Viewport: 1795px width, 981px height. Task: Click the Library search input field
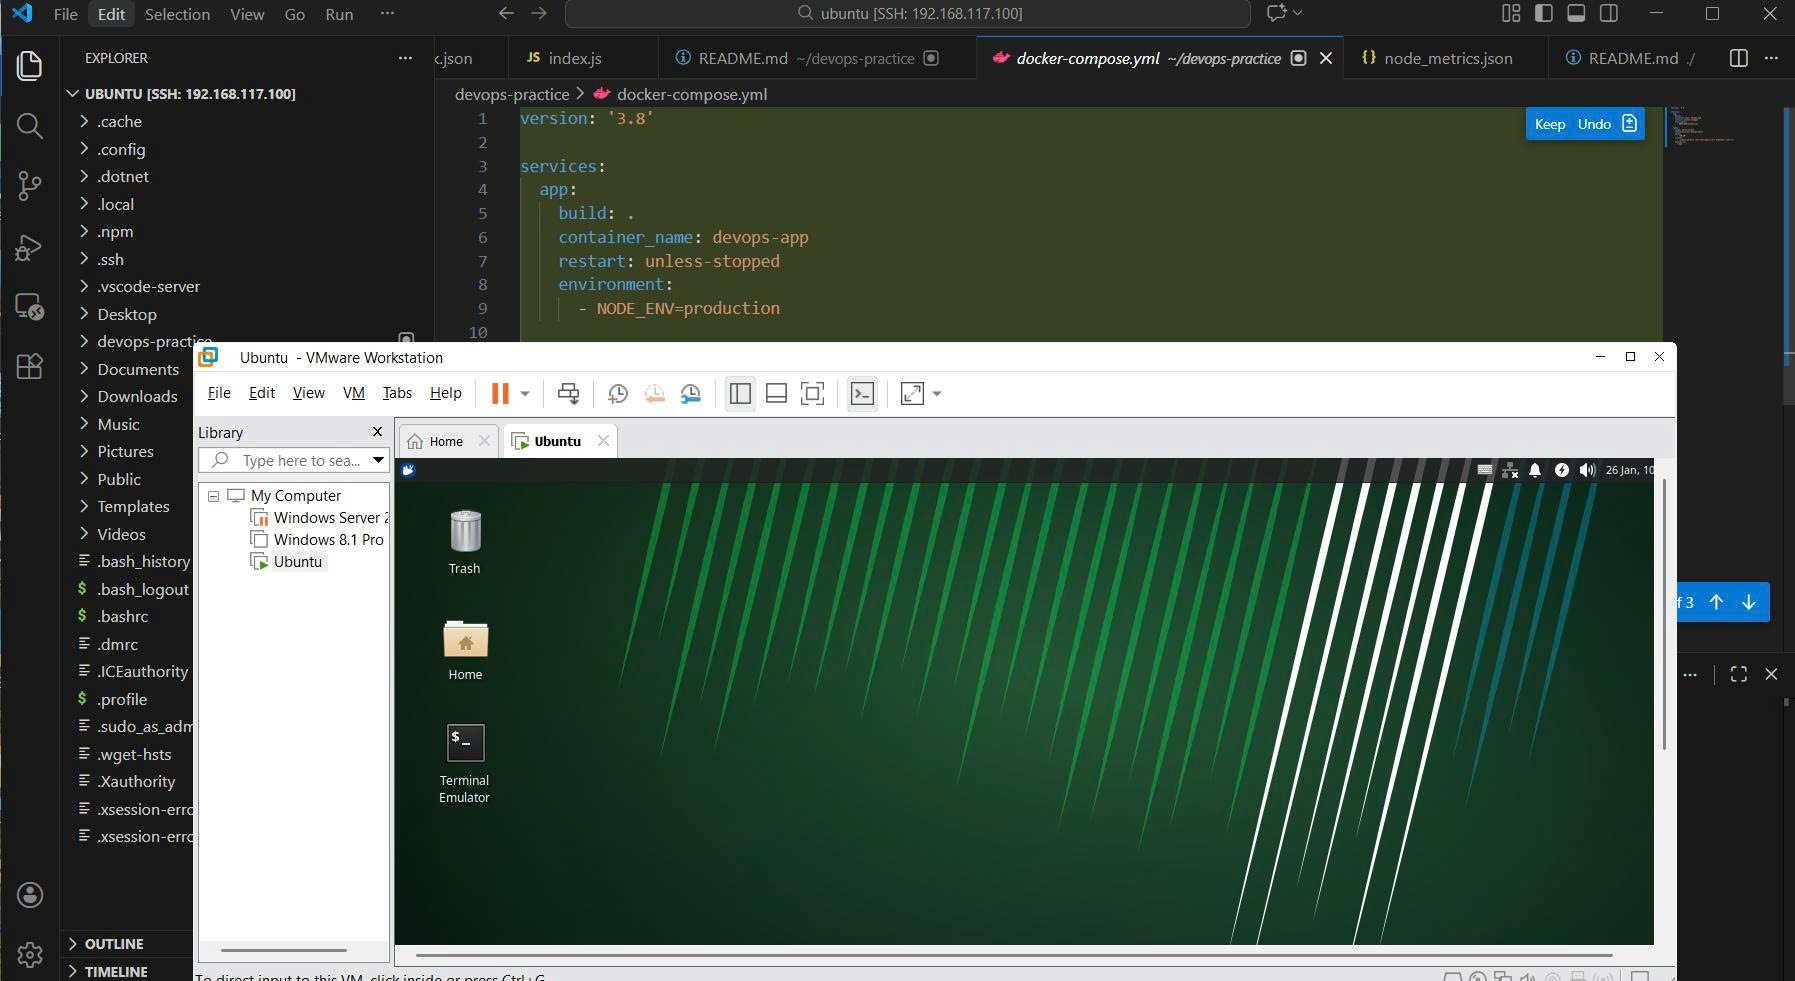click(301, 461)
